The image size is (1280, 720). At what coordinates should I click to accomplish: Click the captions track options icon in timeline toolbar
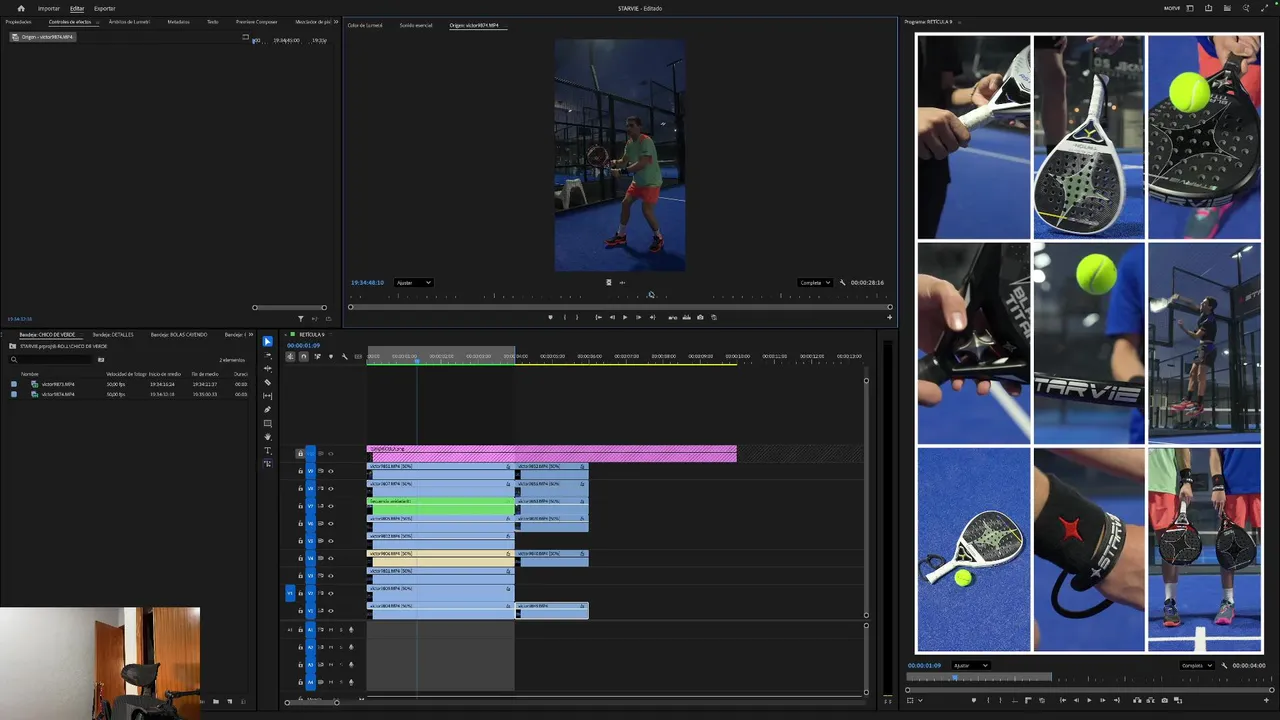(358, 357)
